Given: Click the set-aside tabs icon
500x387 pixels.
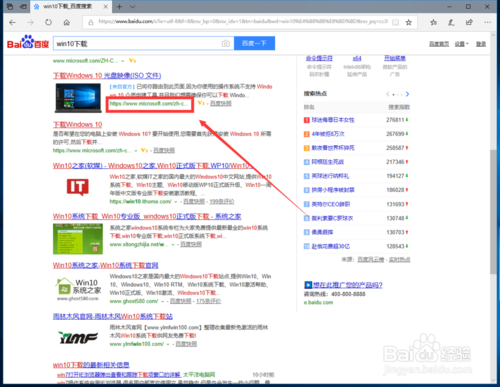Looking at the screenshot, I should point(10,7).
